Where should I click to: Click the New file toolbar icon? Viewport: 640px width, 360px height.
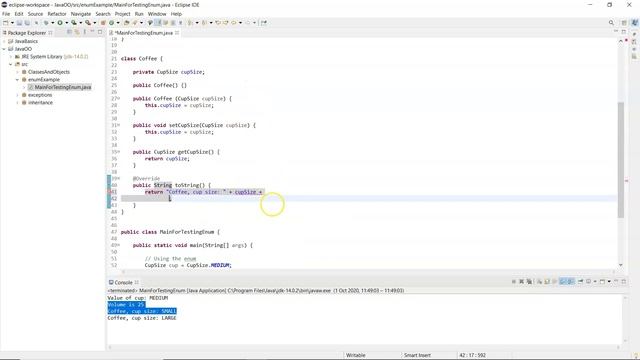point(5,23)
